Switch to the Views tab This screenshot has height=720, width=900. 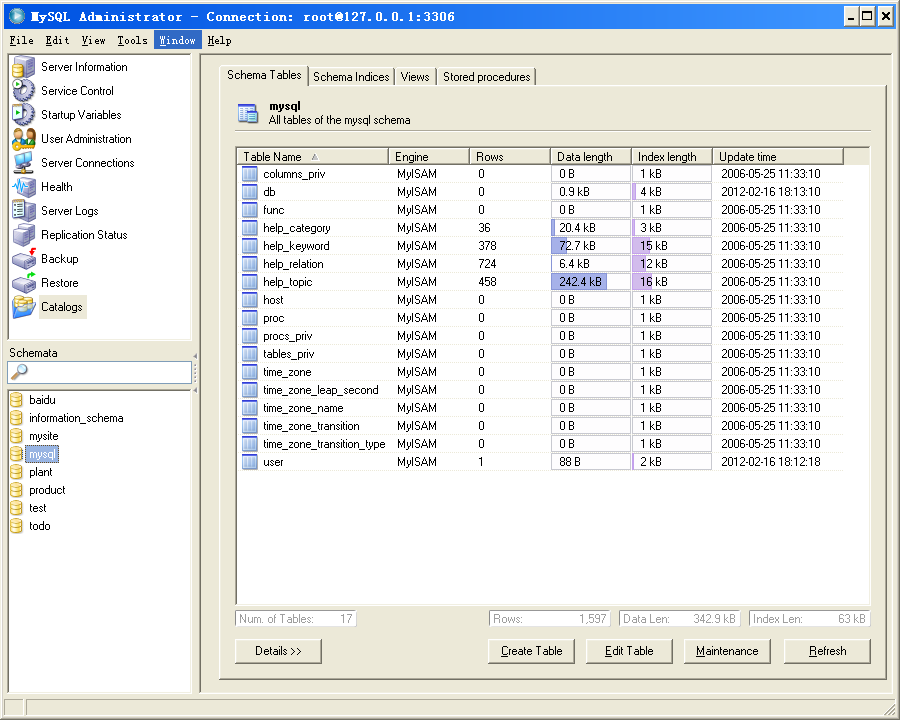click(x=415, y=77)
